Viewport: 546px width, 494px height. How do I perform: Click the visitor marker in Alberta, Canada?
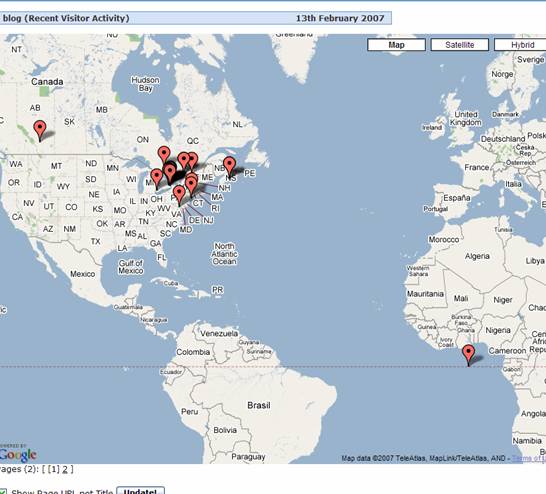40,130
